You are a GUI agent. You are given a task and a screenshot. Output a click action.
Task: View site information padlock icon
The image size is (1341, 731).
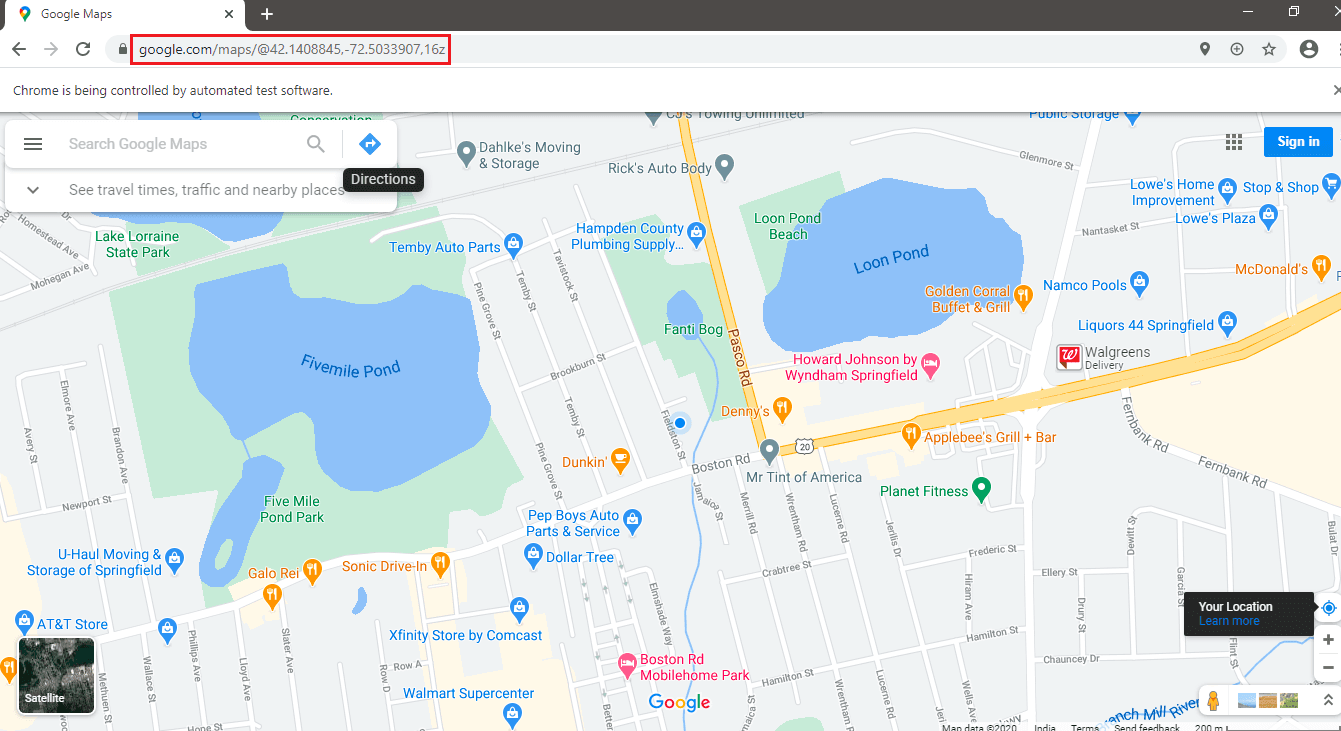click(x=123, y=49)
